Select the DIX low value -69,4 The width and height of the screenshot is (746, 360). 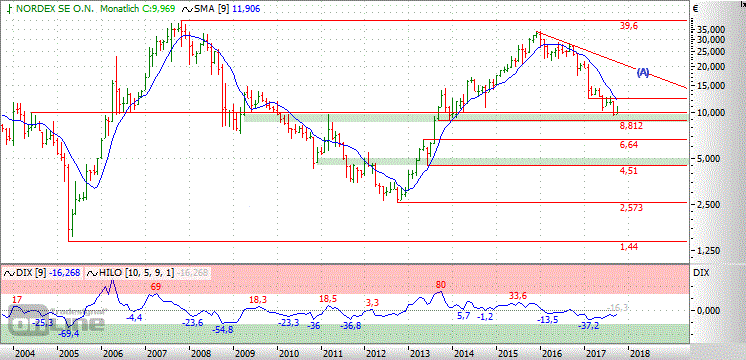click(x=69, y=335)
